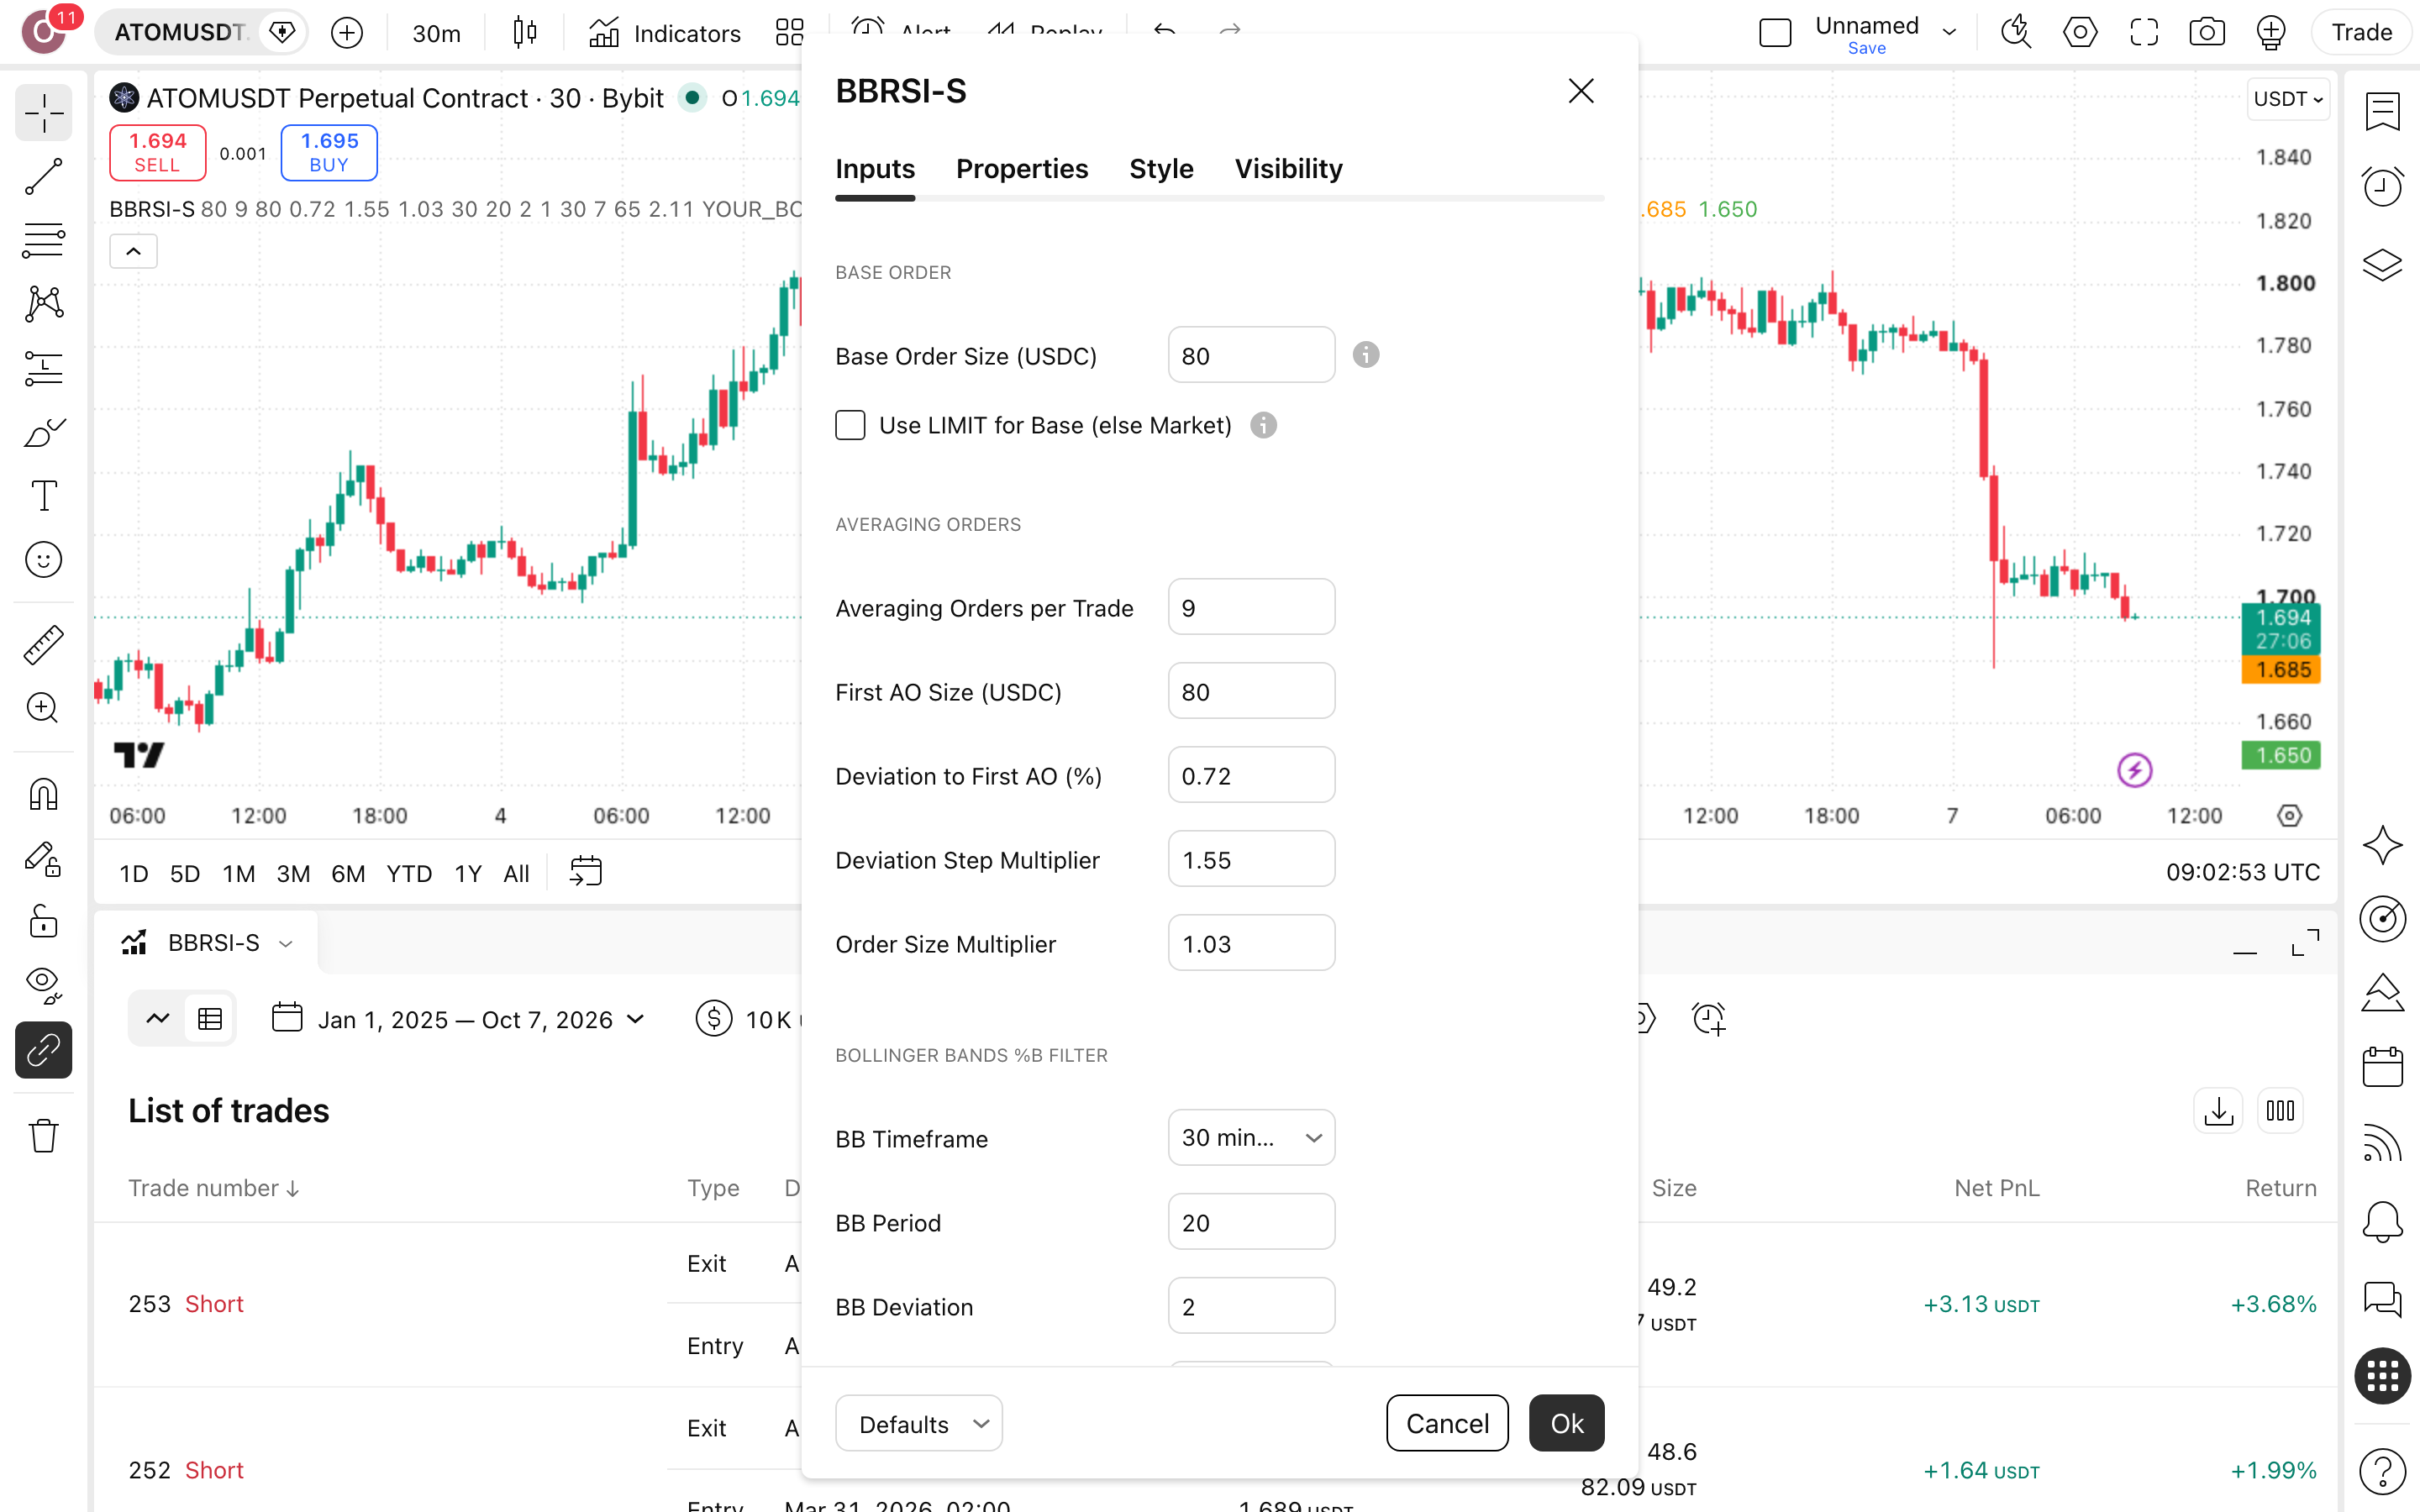Open the Visibility tab
The height and width of the screenshot is (1512, 2420).
click(x=1288, y=168)
